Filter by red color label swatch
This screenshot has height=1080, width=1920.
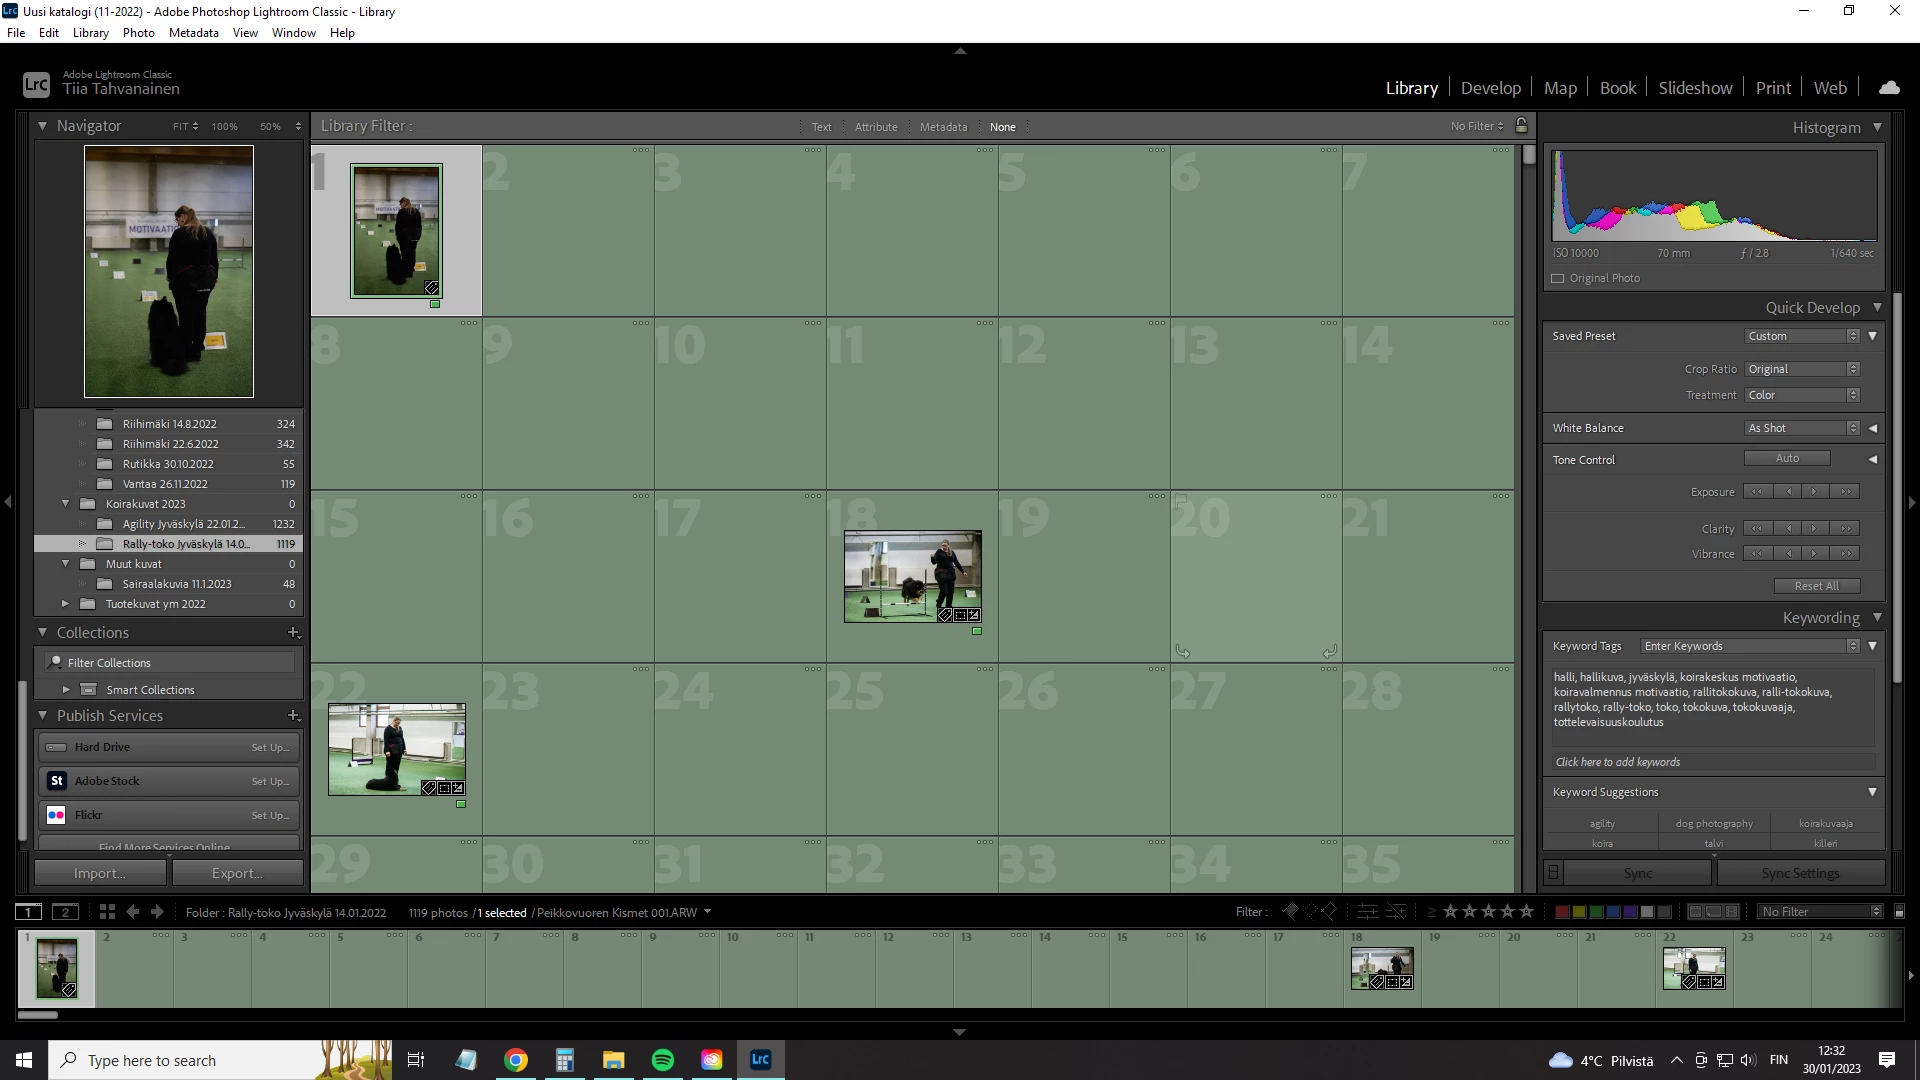coord(1561,912)
